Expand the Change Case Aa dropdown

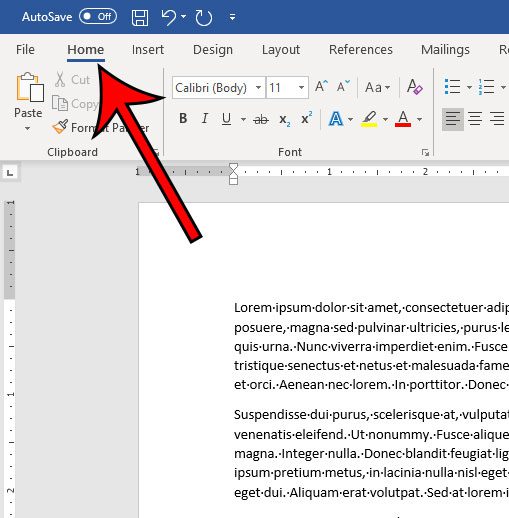coord(377,87)
